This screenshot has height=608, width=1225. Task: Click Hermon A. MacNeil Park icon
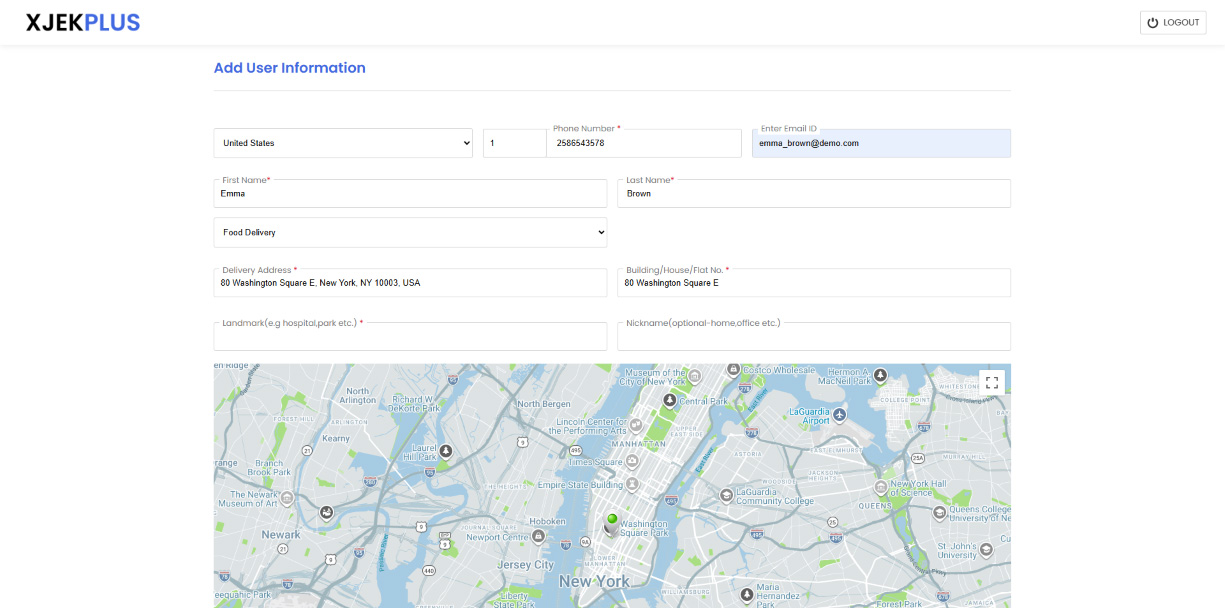click(880, 375)
